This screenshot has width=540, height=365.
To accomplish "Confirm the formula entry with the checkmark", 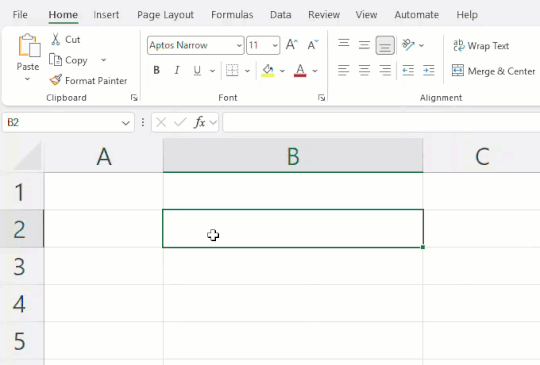I will click(180, 122).
